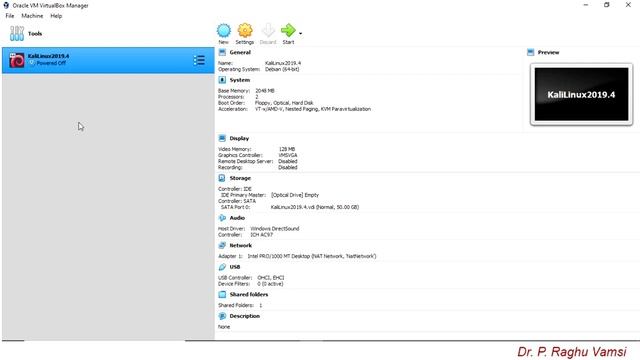The width and height of the screenshot is (640, 360).
Task: Open the Audio settings heading link
Action: coord(237,218)
